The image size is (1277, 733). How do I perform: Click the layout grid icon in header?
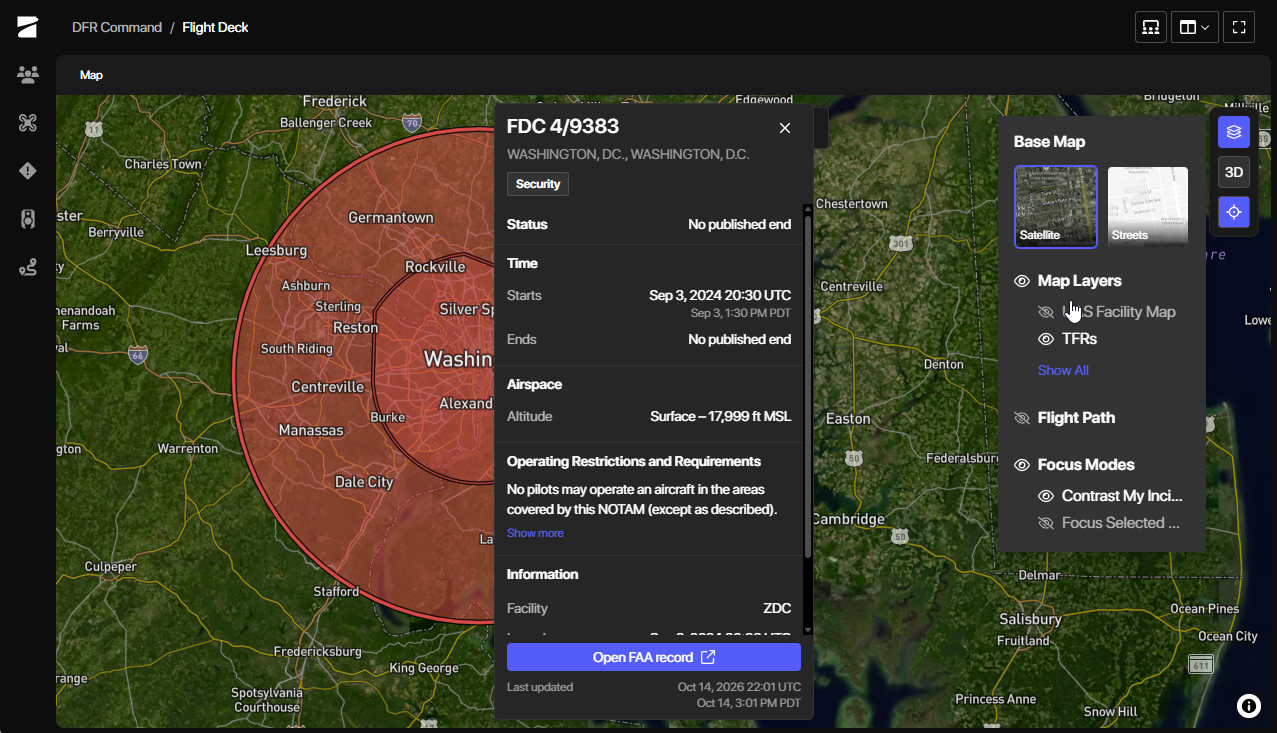pos(1151,27)
